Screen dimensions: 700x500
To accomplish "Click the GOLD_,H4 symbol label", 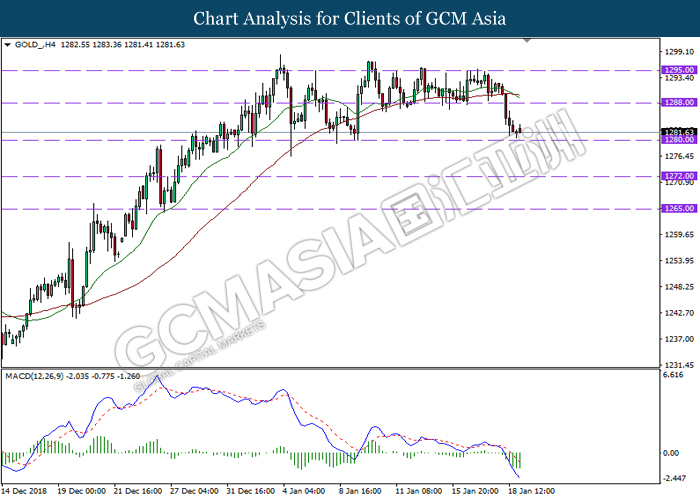I will pos(35,45).
